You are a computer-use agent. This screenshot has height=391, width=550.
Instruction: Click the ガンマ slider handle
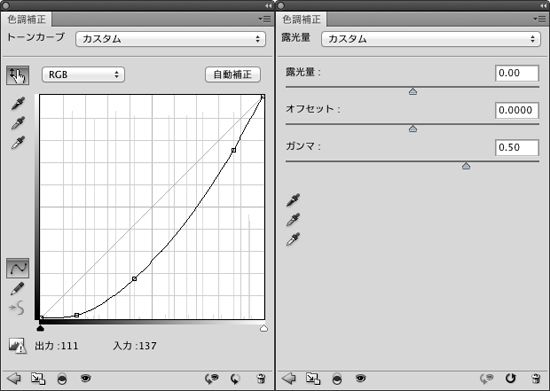(x=466, y=166)
